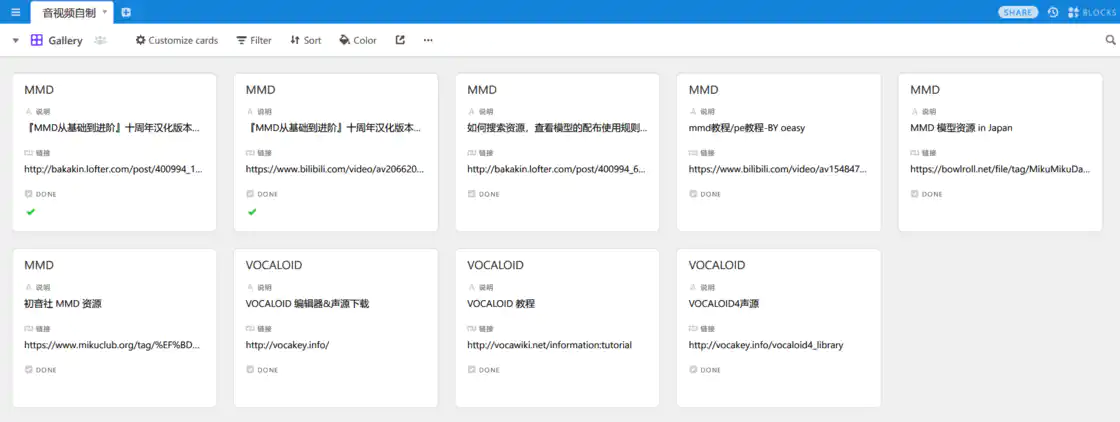The width and height of the screenshot is (1120, 422).
Task: Open revision history clock icon
Action: (x=1053, y=12)
